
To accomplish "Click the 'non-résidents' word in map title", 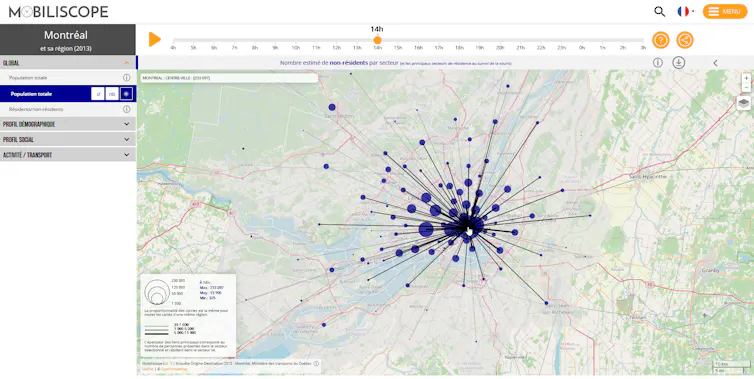I will coord(349,63).
